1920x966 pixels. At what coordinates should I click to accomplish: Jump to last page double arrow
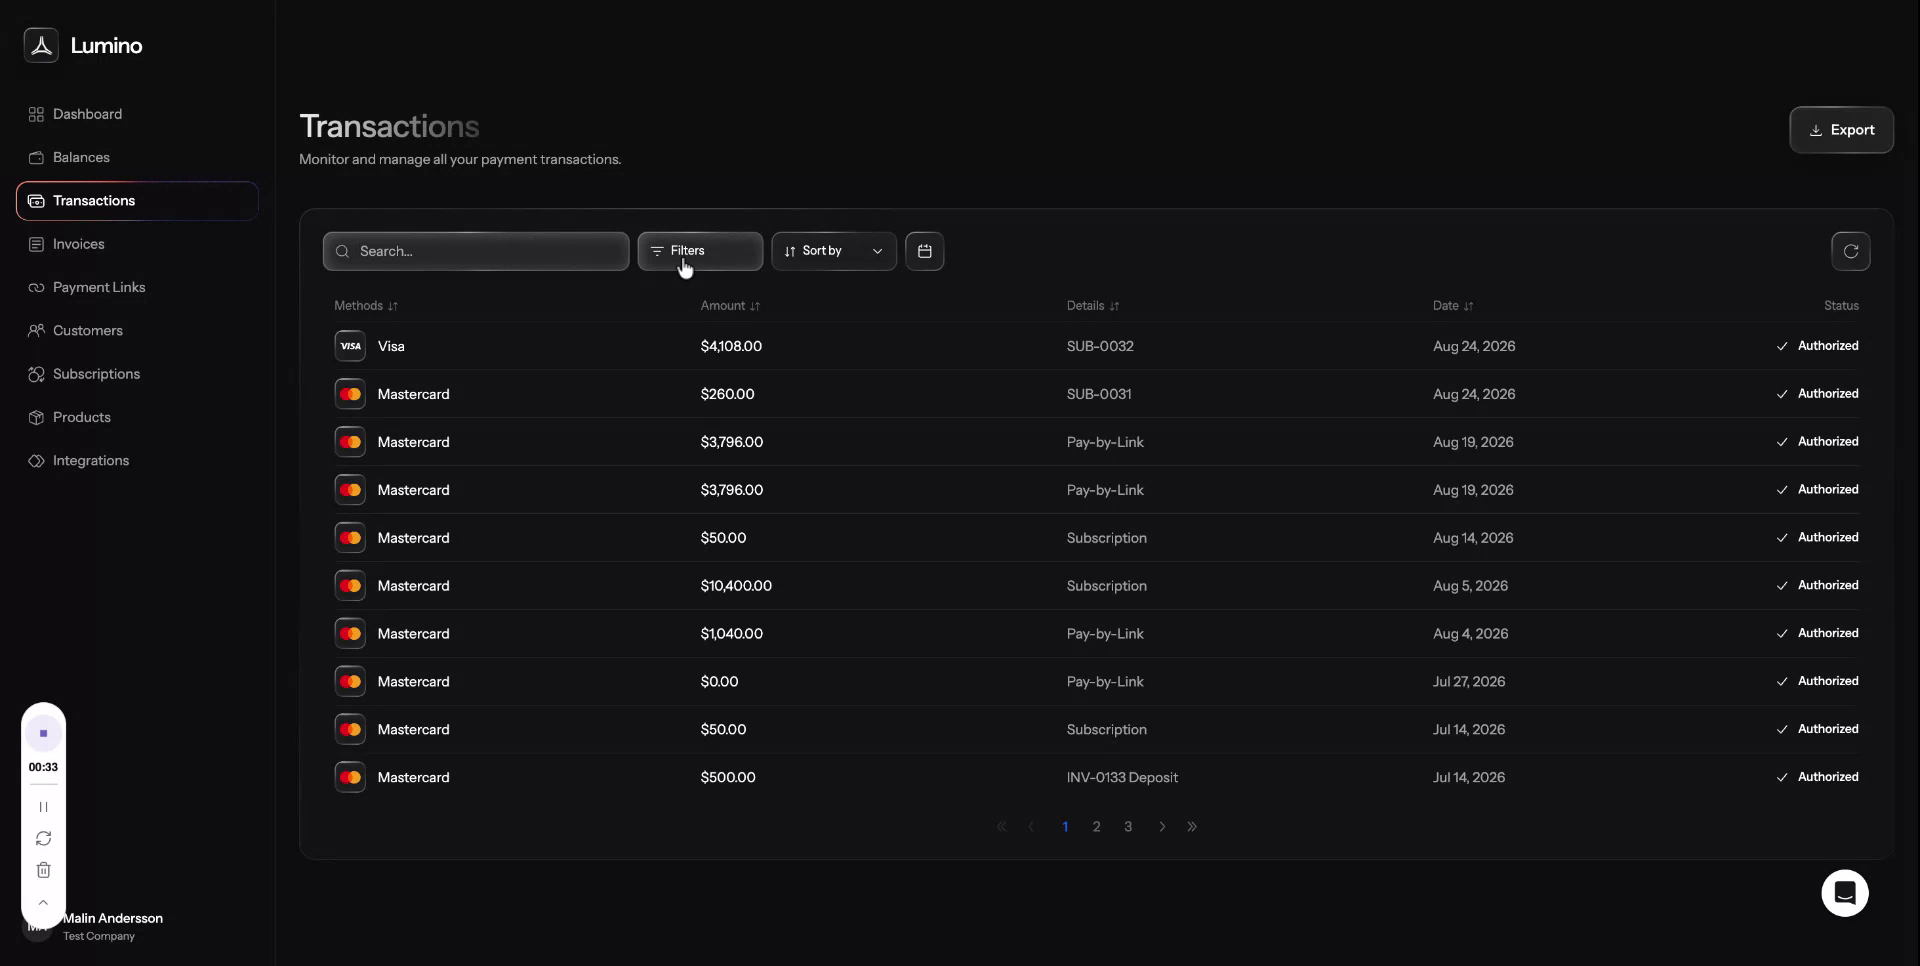1192,827
